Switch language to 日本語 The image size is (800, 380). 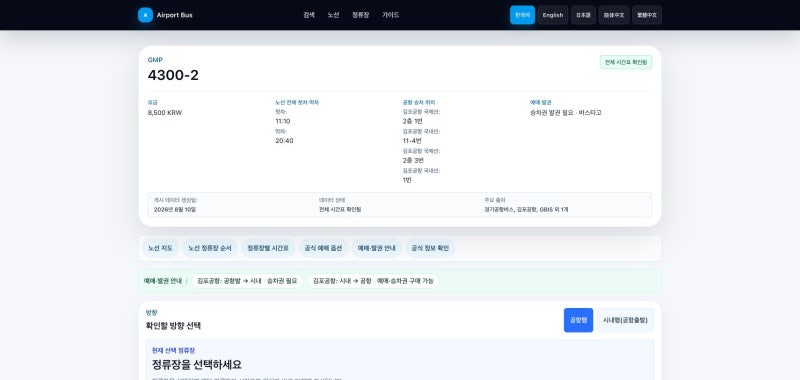coord(583,15)
